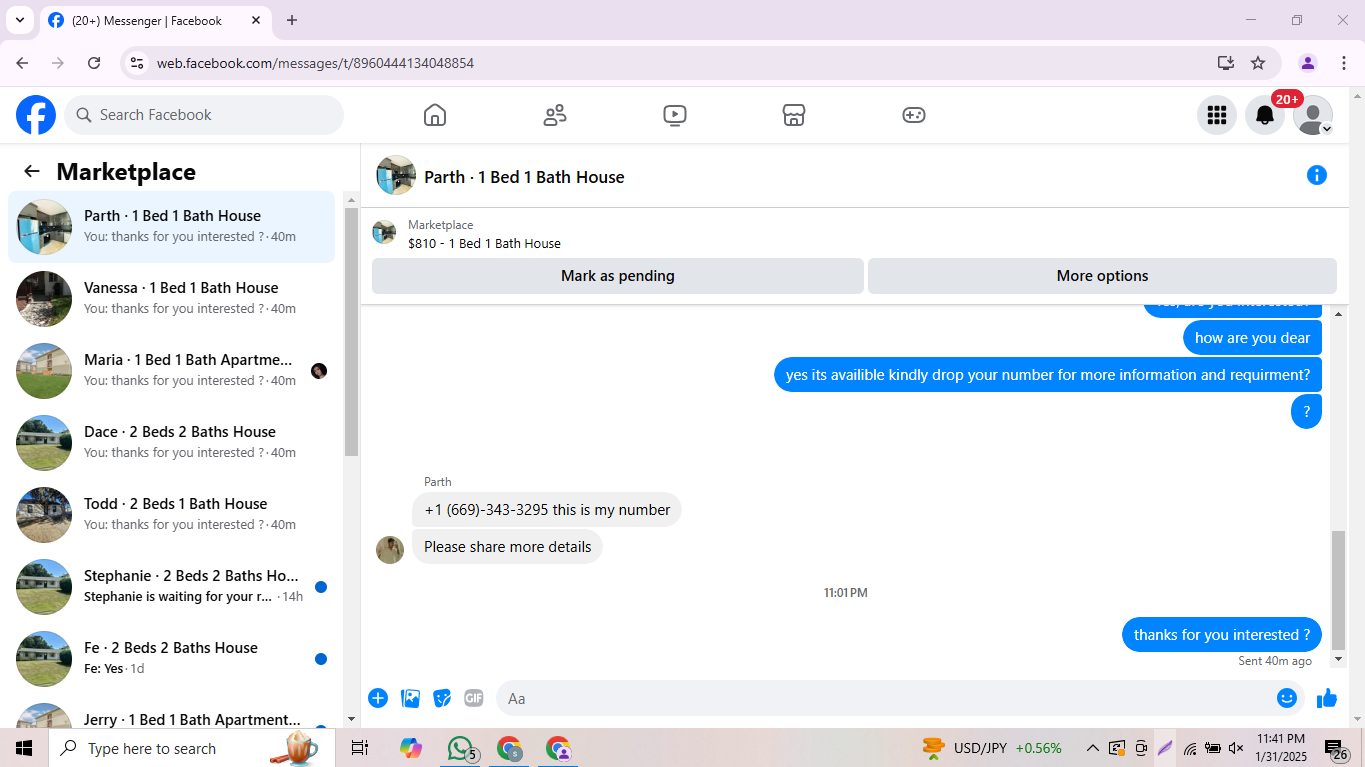Open the account profile avatar menu
Screen dimensions: 1365x767
coord(1313,115)
